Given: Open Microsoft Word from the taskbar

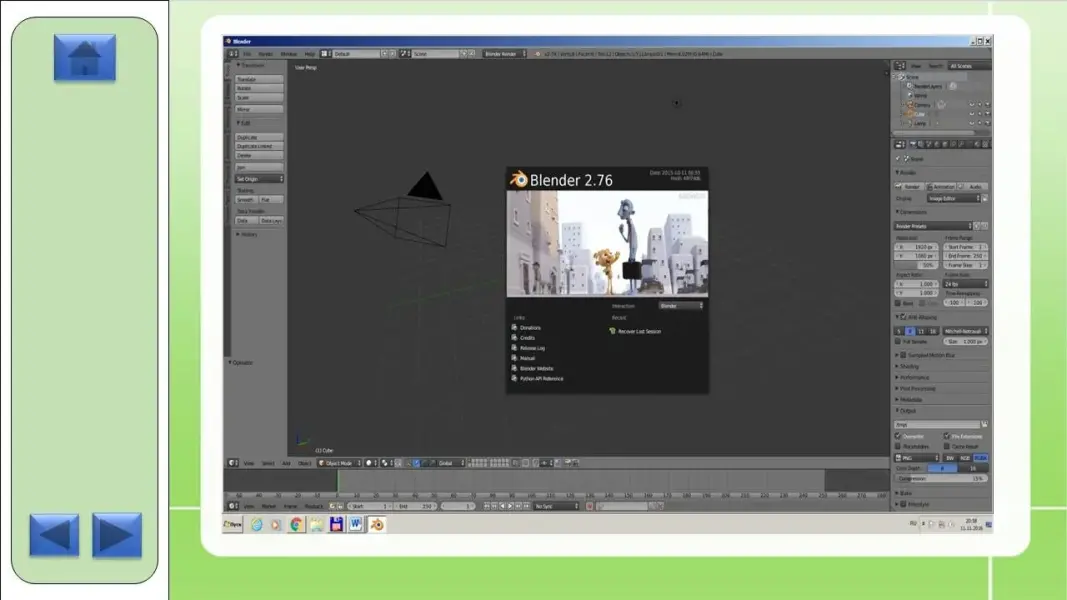Looking at the screenshot, I should click(356, 524).
